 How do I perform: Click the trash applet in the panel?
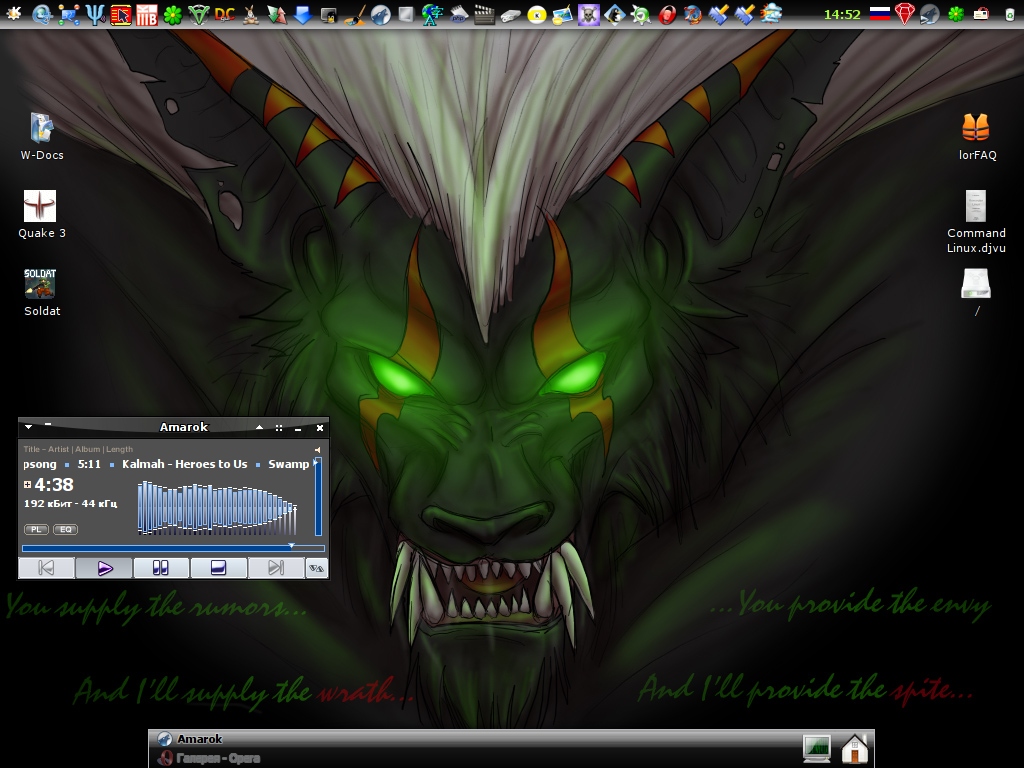pyautogui.click(x=1010, y=14)
